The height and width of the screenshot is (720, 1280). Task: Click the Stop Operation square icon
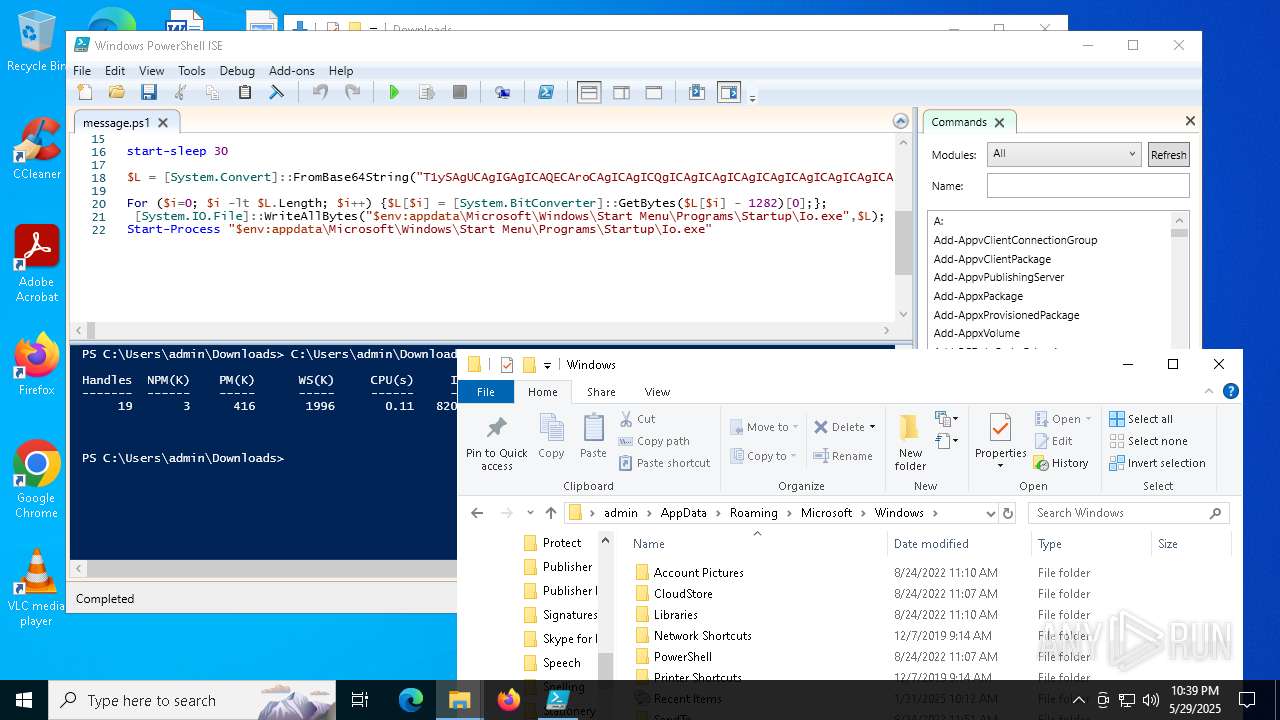click(x=460, y=92)
